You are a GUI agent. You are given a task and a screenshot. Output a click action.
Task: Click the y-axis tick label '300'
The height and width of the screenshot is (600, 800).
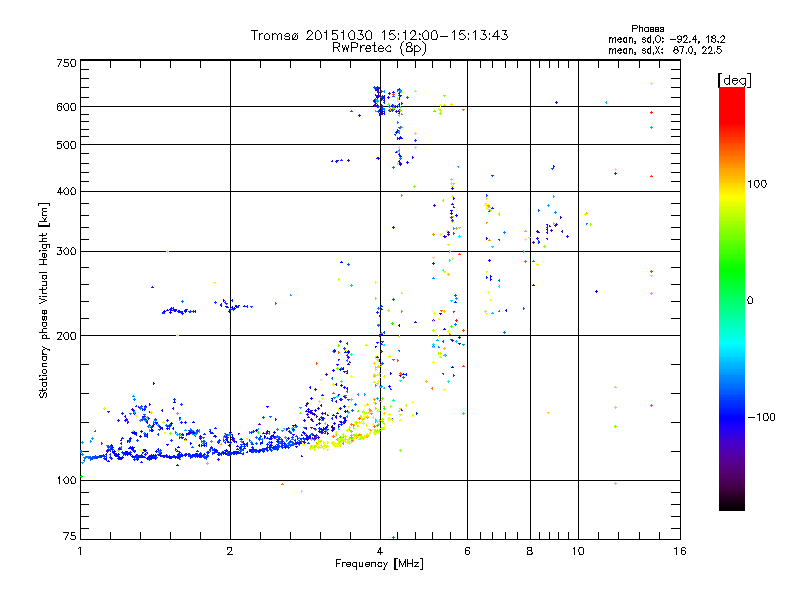pos(66,251)
